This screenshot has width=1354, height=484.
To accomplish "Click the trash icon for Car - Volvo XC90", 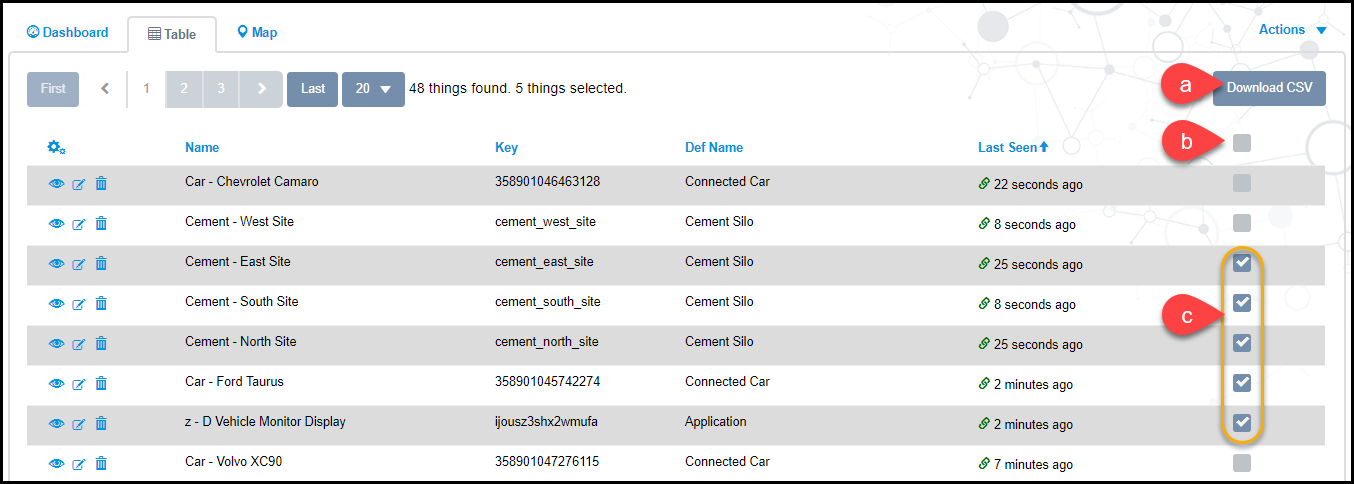I will [x=101, y=463].
